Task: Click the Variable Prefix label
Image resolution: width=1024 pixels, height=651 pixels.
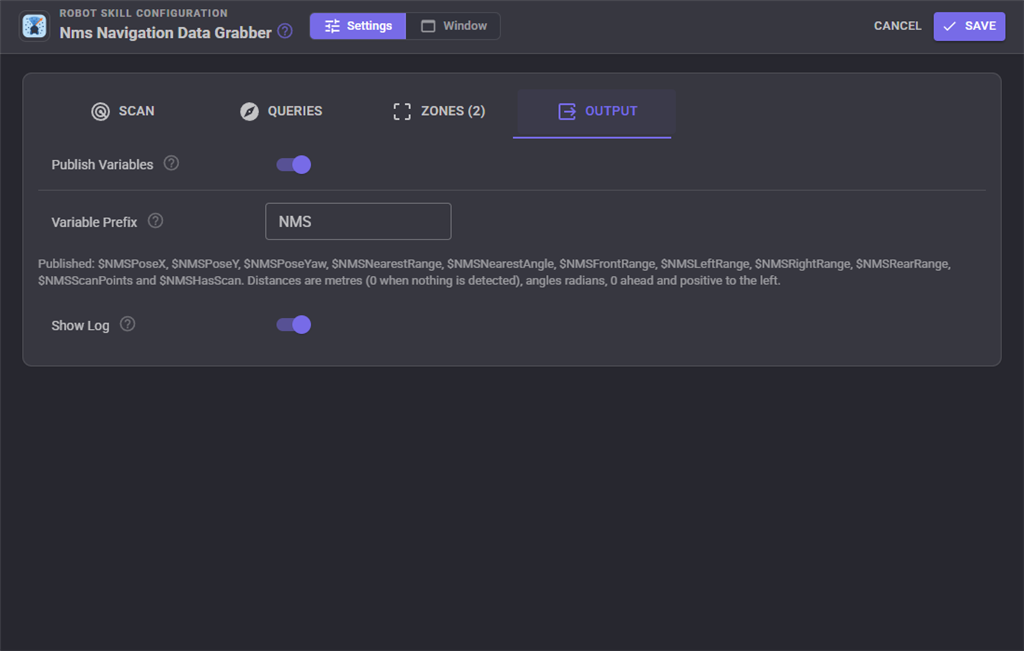Action: click(x=94, y=222)
